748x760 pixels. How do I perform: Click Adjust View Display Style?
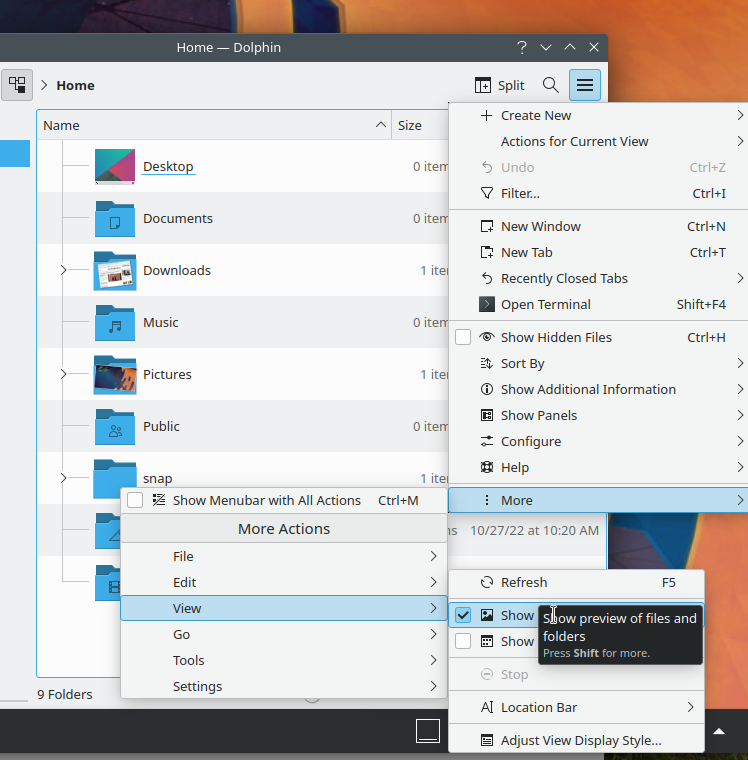click(580, 741)
